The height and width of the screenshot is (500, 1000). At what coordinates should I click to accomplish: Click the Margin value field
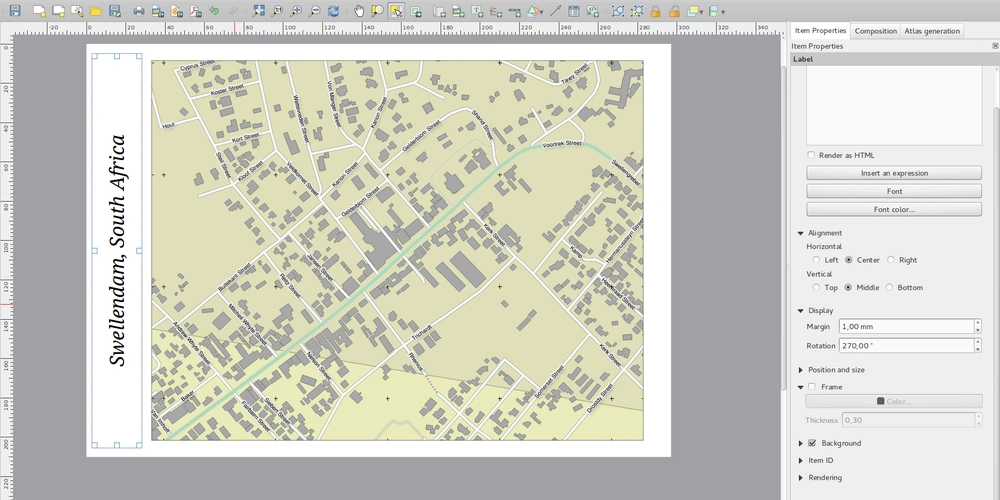906,326
